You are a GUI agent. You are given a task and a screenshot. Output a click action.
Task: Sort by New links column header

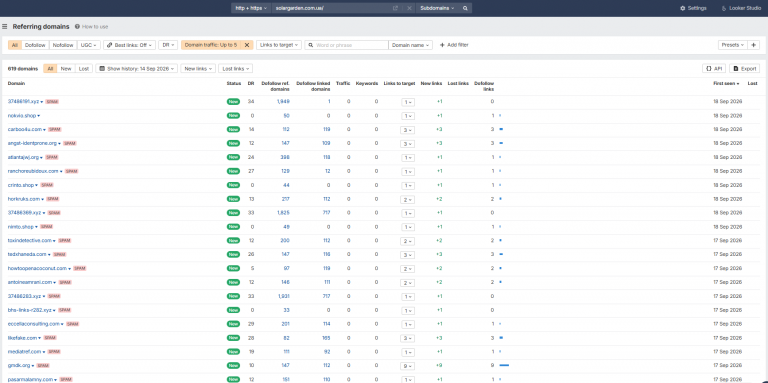coord(431,83)
